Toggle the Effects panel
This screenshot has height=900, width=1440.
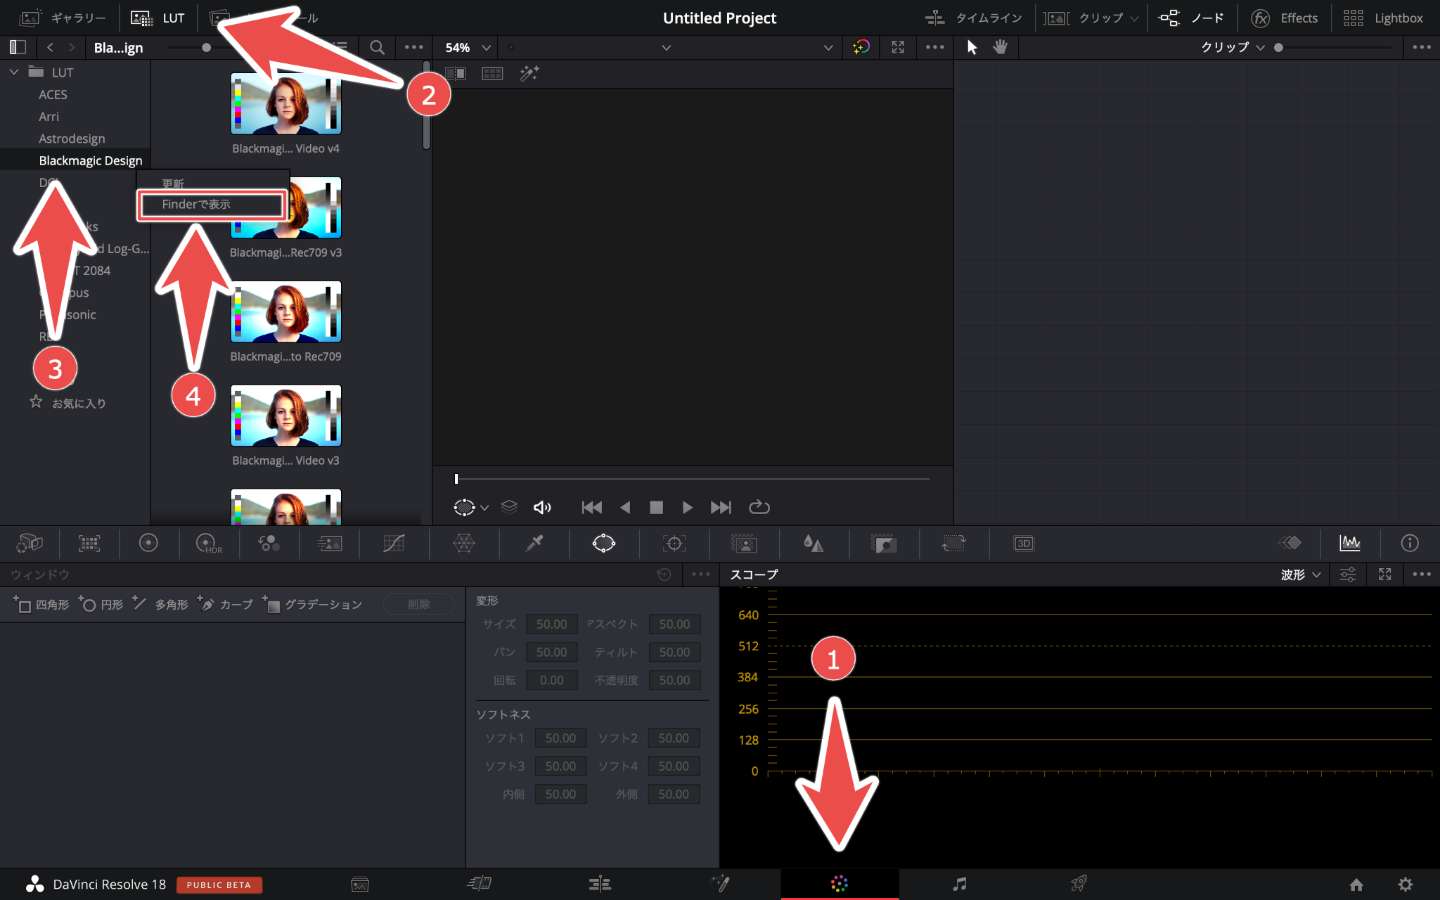pos(1285,18)
